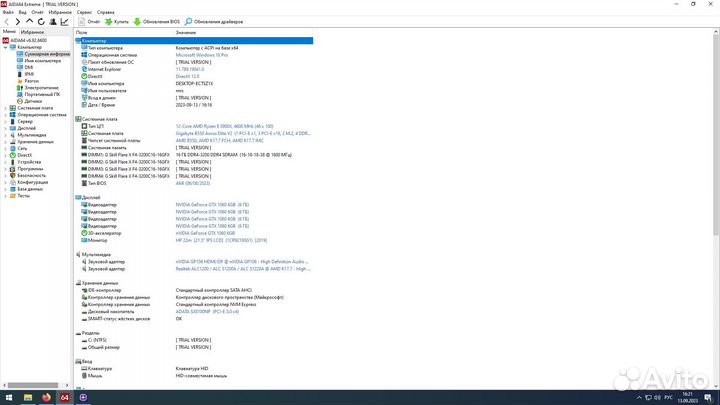The height and width of the screenshot is (405, 720).
Task: Expand the Дисплей tree node
Action: point(6,128)
